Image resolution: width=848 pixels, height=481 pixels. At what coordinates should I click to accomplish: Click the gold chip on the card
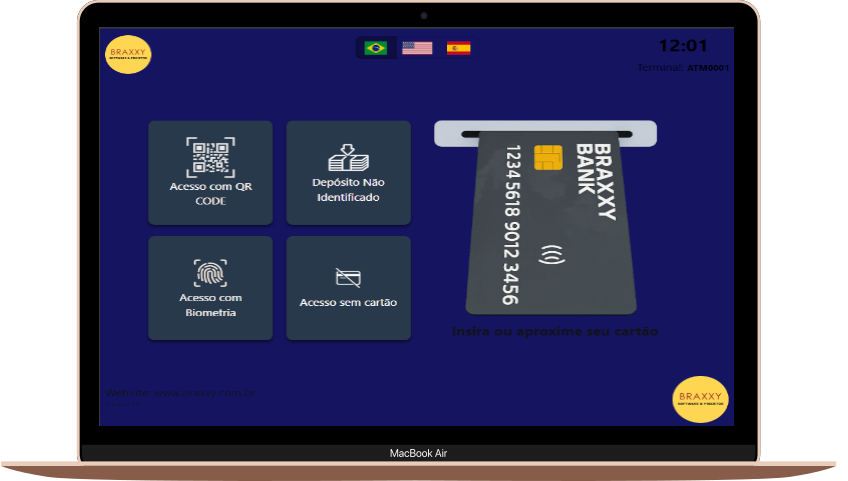(548, 157)
